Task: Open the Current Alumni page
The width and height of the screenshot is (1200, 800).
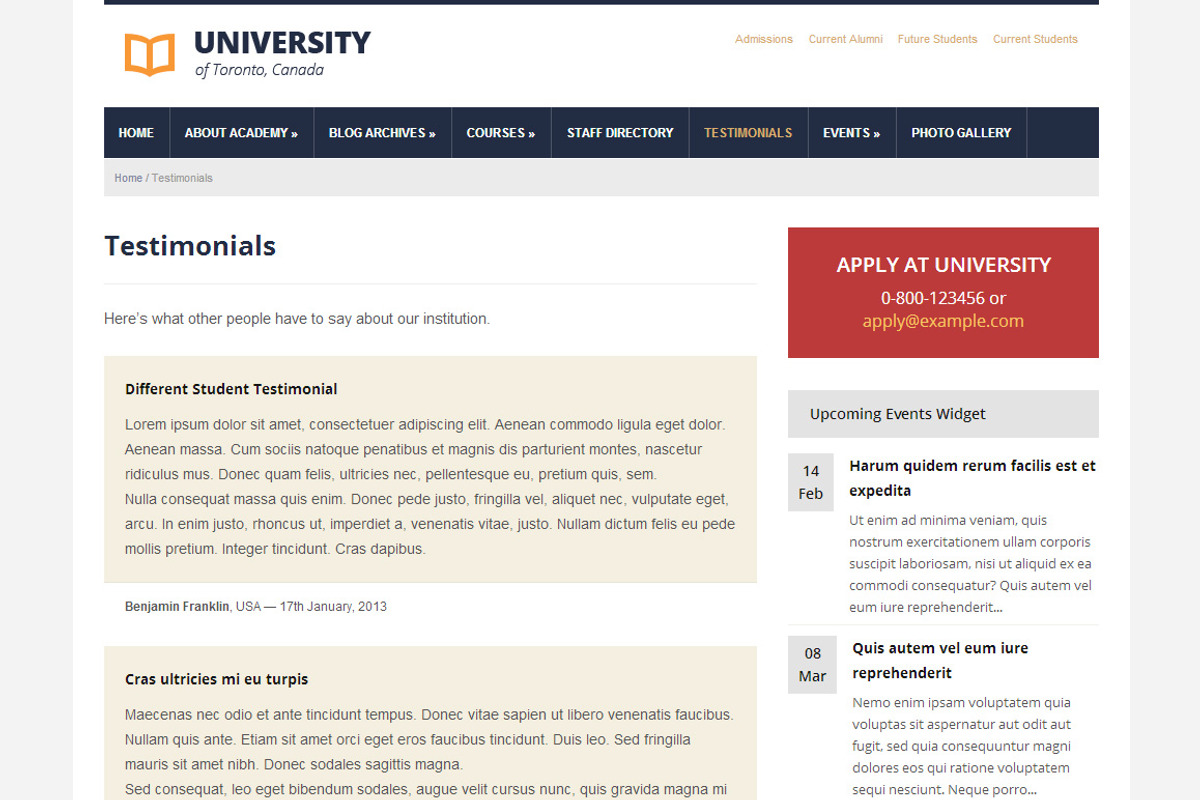Action: (x=846, y=39)
